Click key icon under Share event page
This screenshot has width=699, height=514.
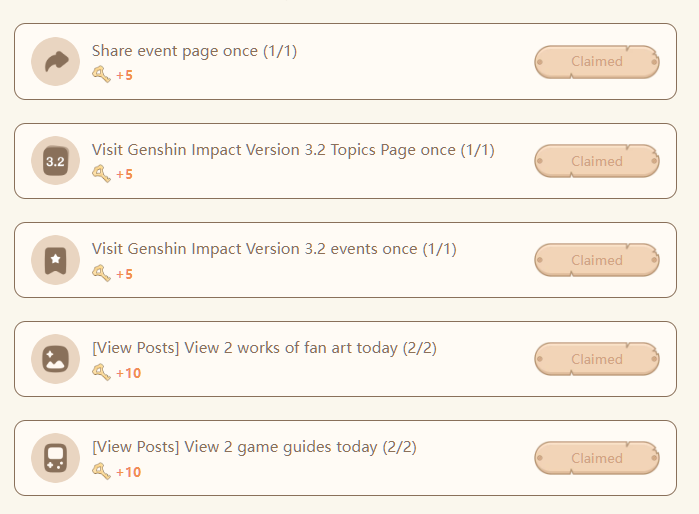click(101, 74)
